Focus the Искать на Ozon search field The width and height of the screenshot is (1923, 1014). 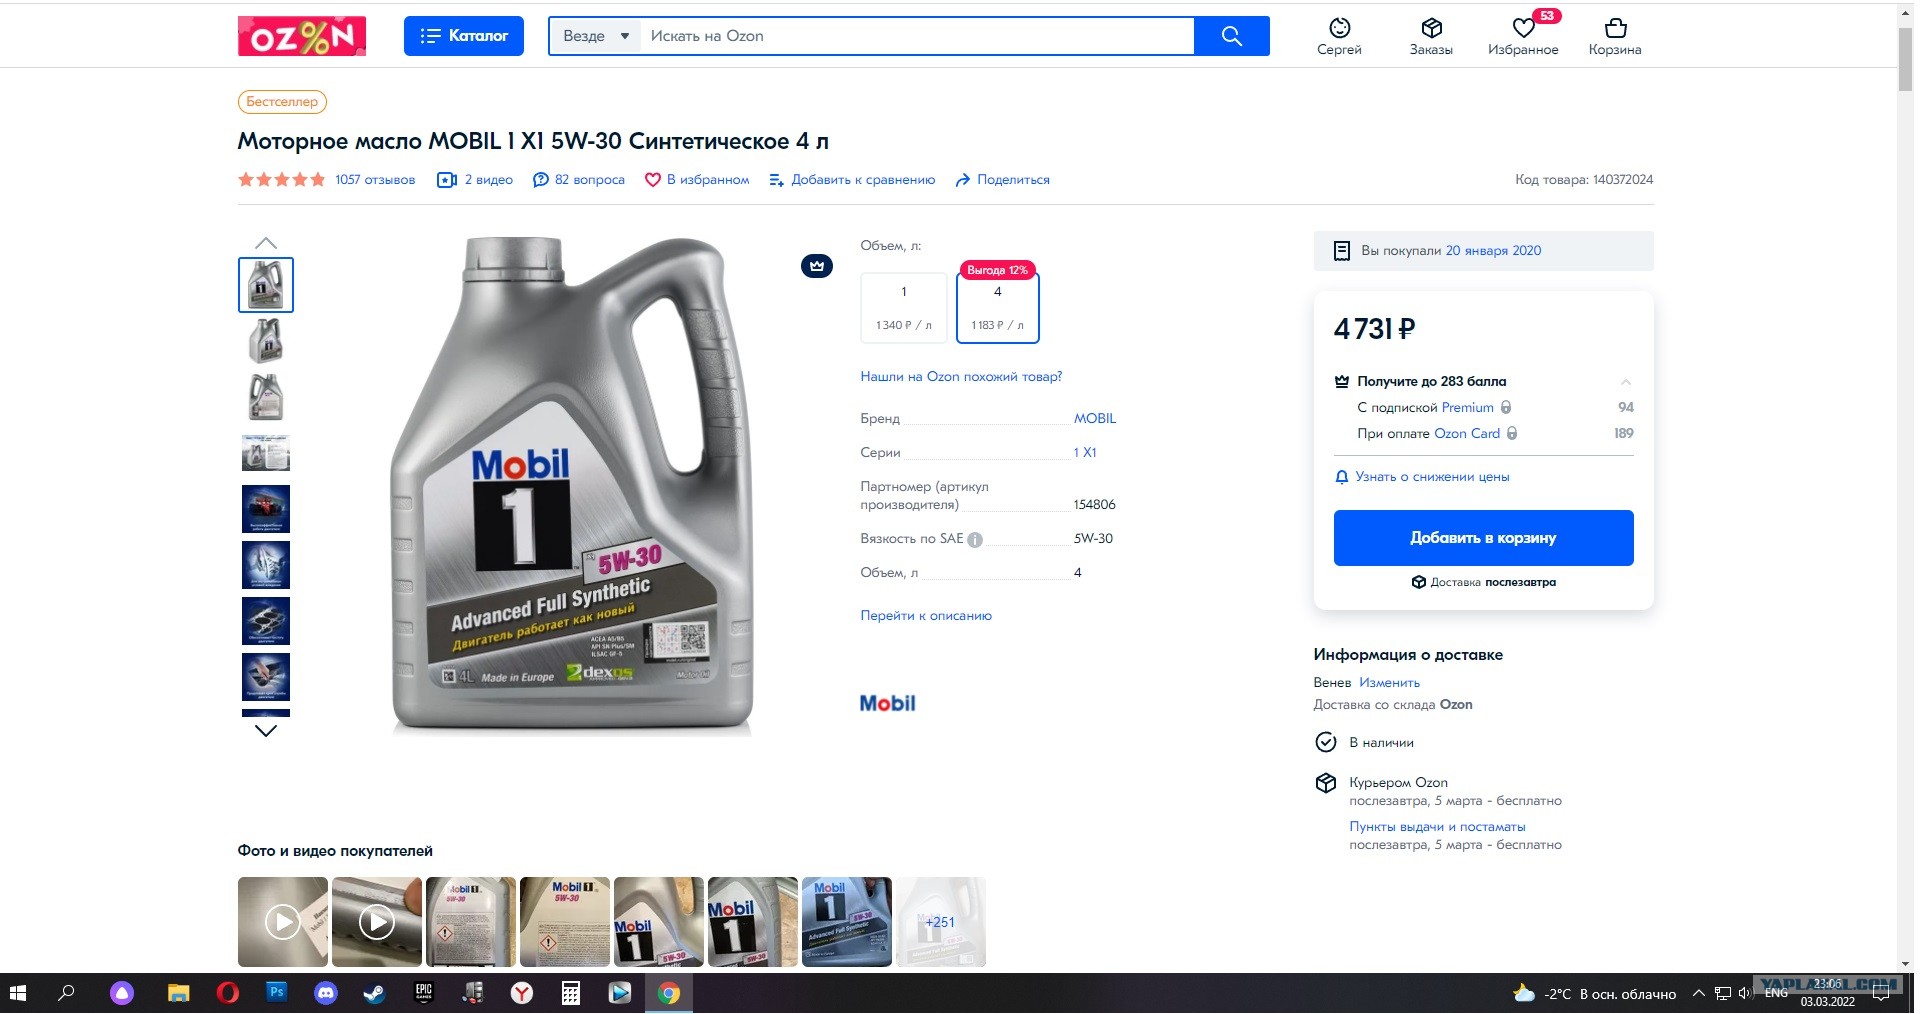tap(917, 36)
